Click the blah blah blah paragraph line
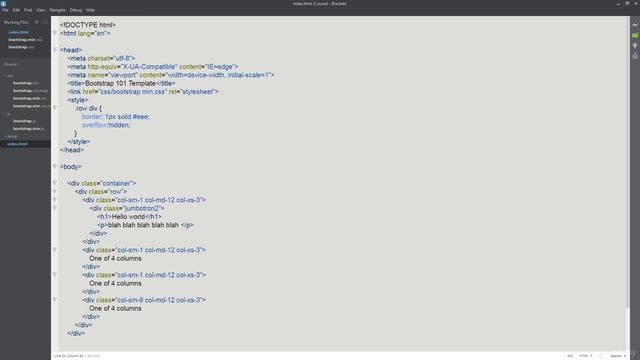Viewport: 640px width, 360px height. point(145,225)
